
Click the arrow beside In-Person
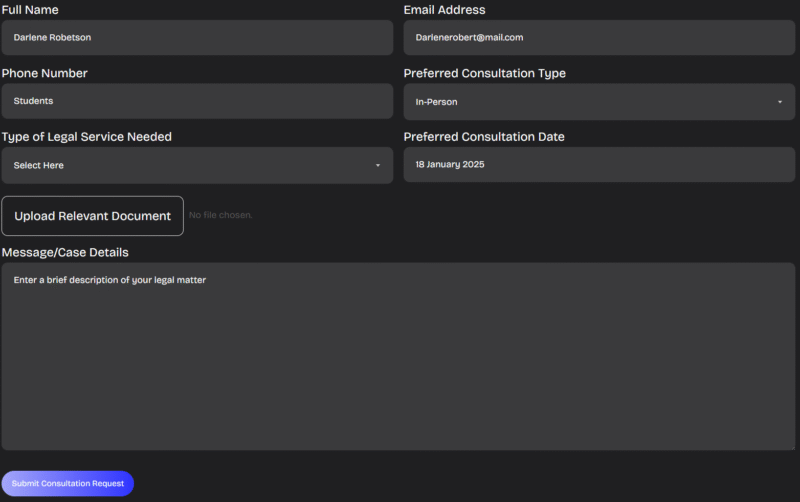coord(779,102)
